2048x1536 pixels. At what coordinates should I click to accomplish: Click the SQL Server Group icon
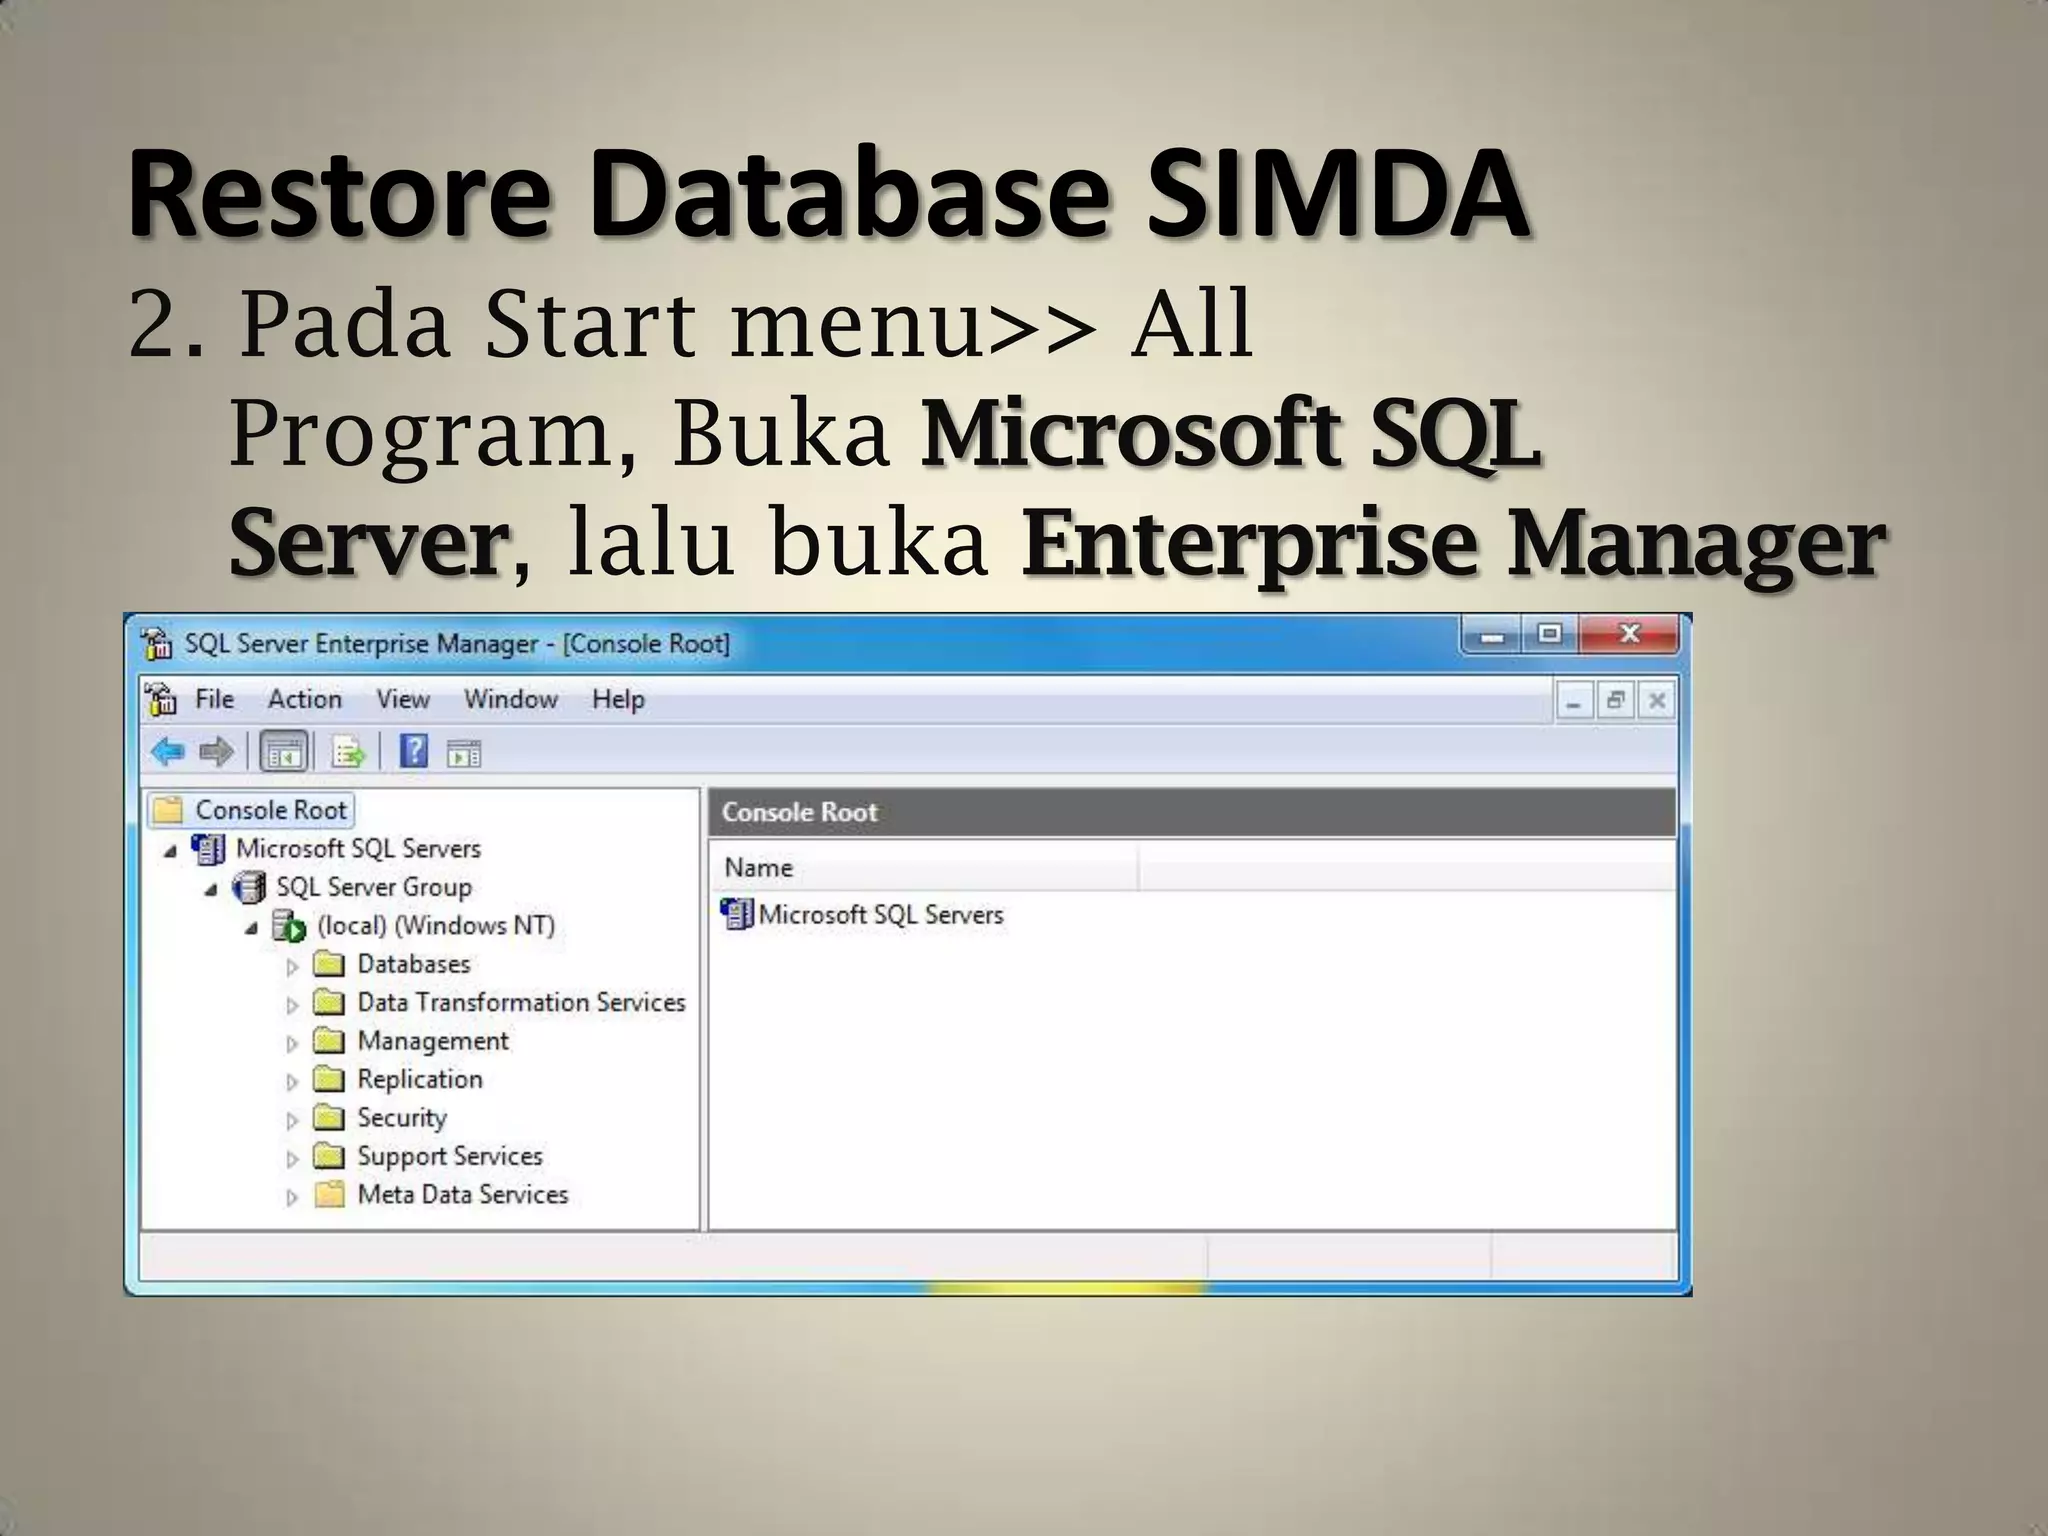pos(248,887)
